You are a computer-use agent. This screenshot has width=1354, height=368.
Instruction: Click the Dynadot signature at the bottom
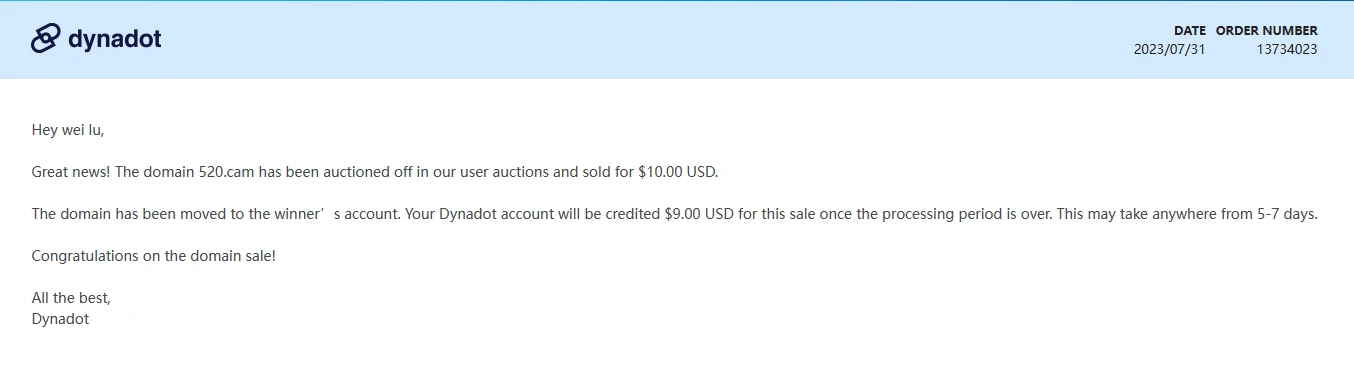pos(61,319)
